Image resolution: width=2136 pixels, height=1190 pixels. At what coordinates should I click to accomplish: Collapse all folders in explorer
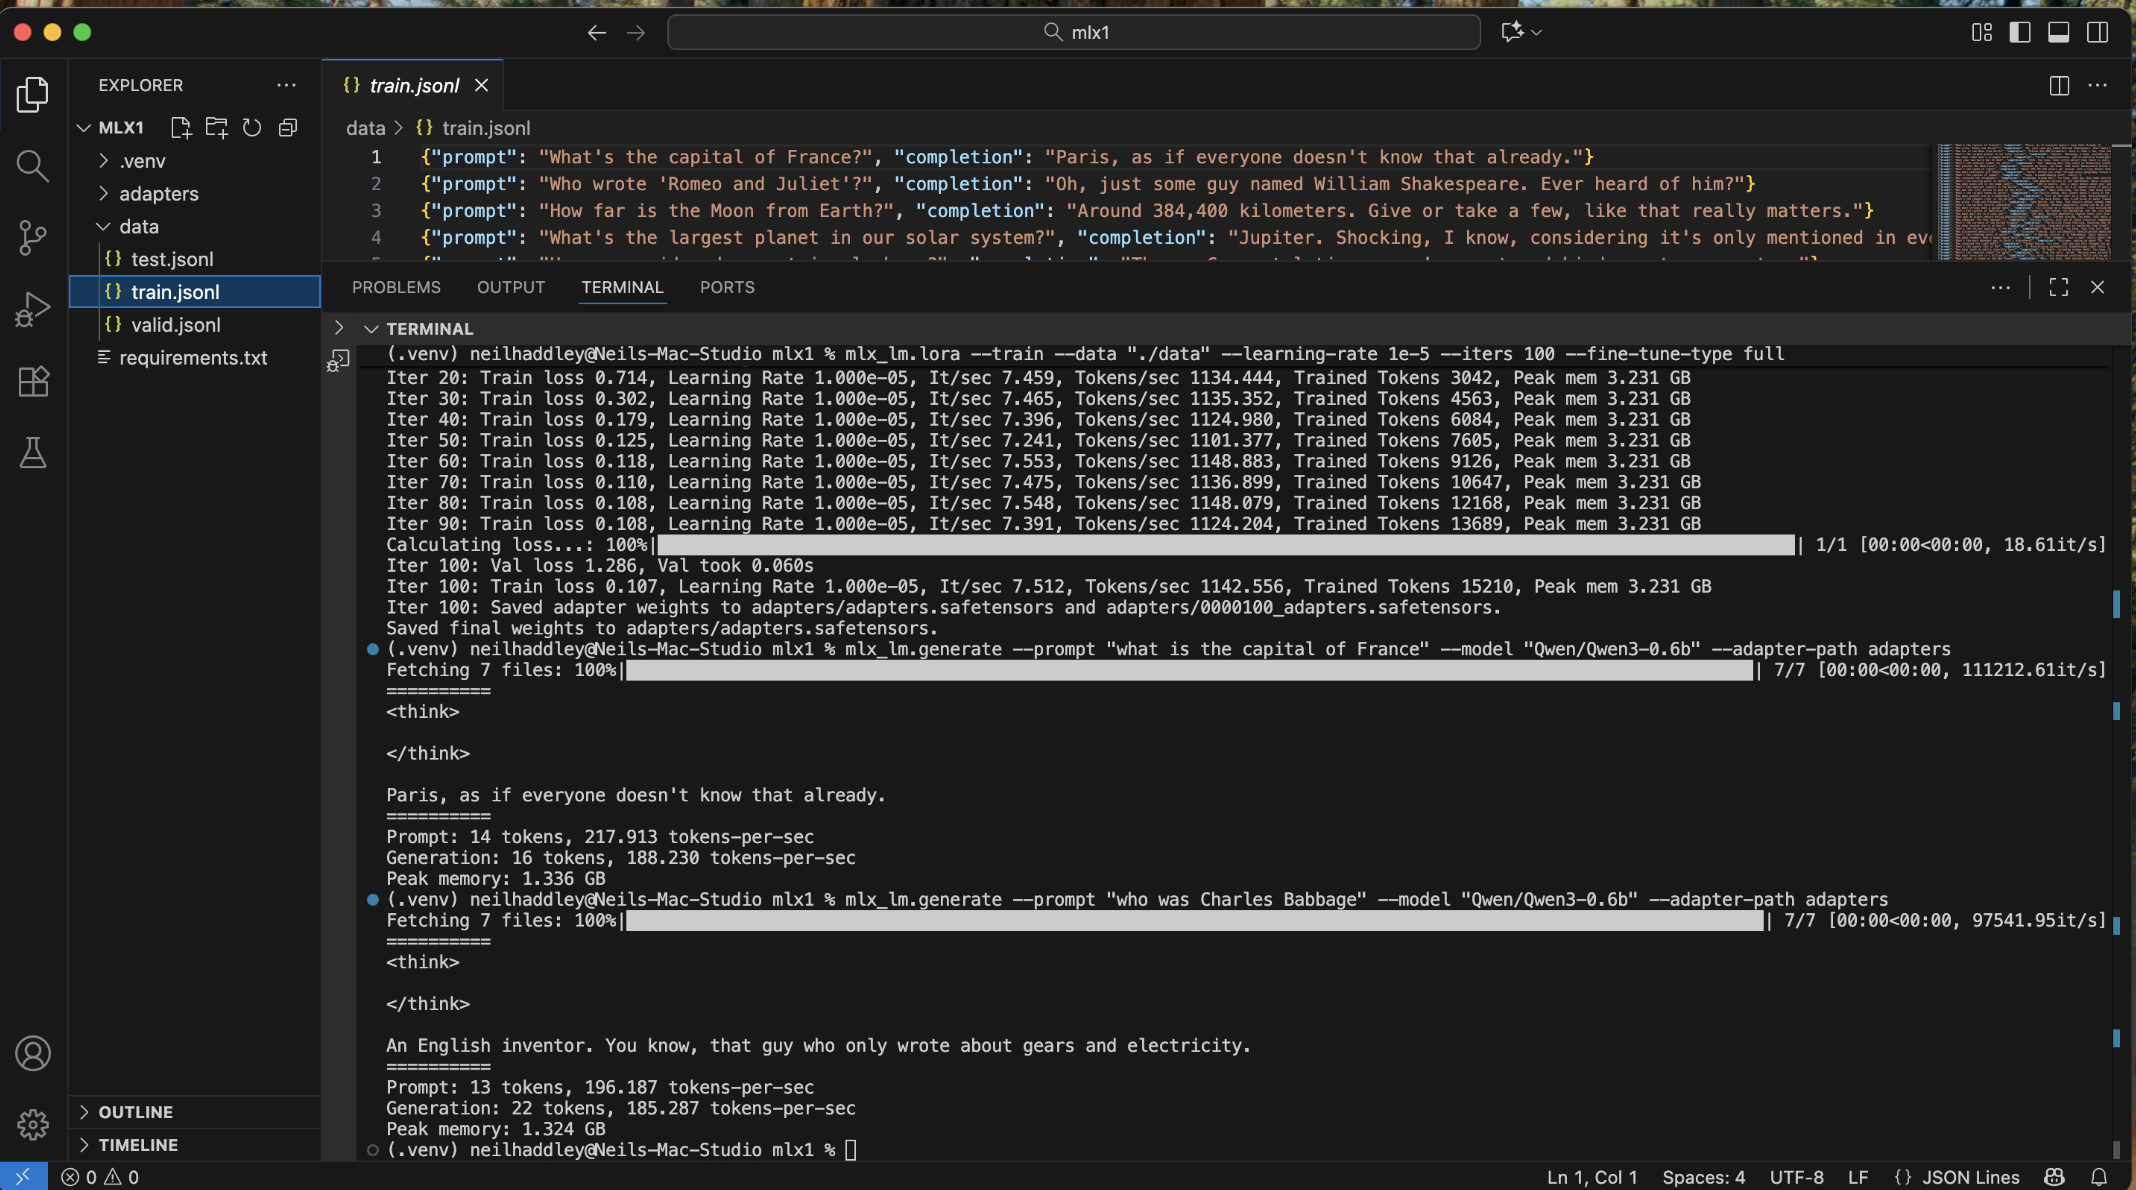click(x=288, y=127)
